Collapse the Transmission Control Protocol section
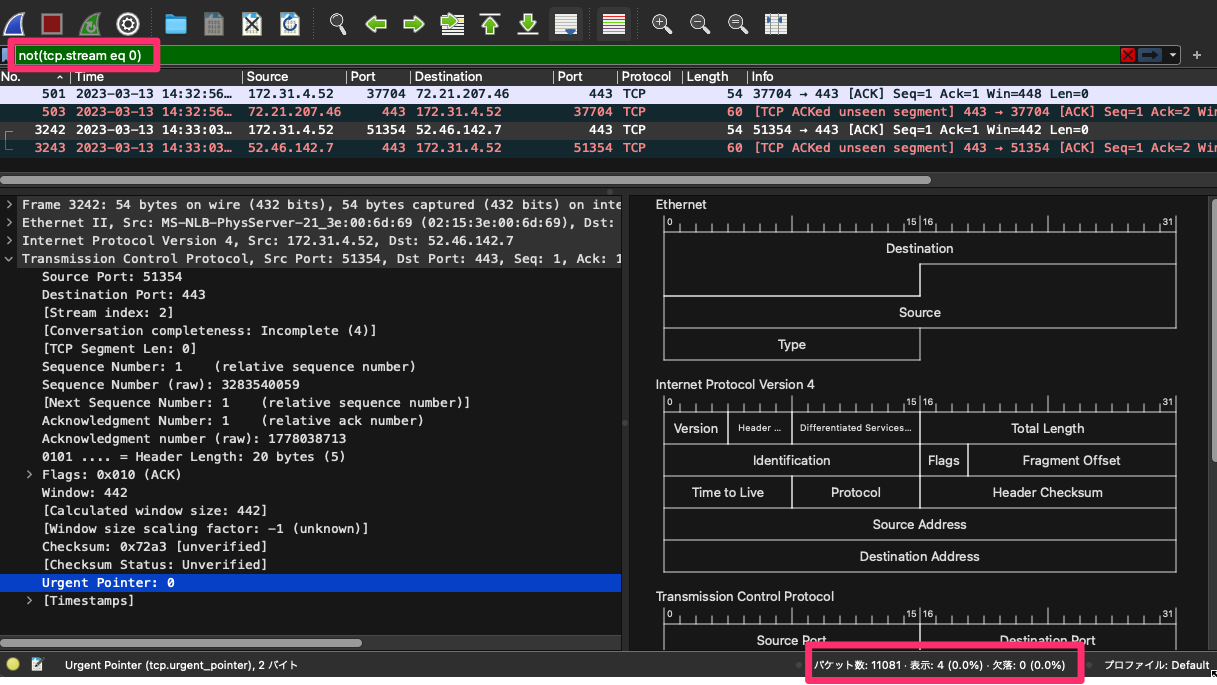The height and width of the screenshot is (685, 1217). point(10,258)
